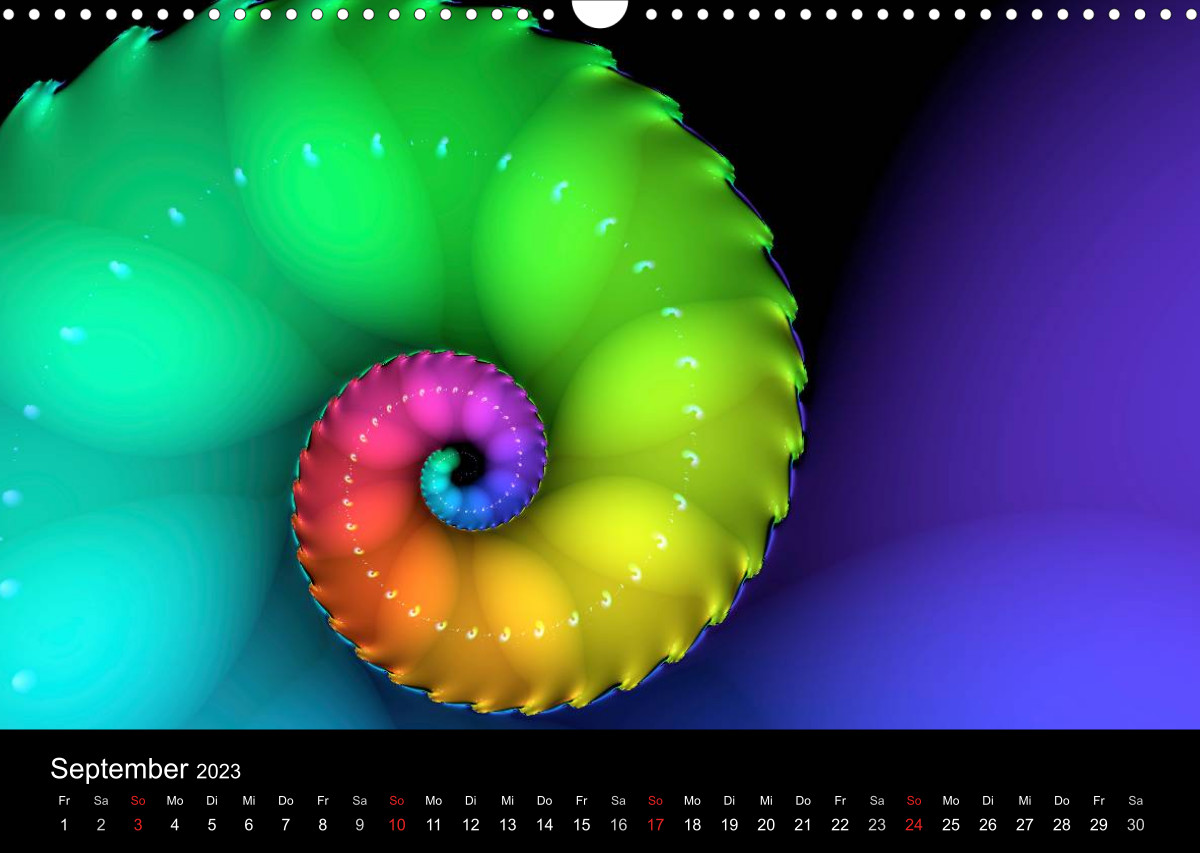The width and height of the screenshot is (1200, 853).
Task: Pick Saturday date 2
Action: [x=101, y=825]
